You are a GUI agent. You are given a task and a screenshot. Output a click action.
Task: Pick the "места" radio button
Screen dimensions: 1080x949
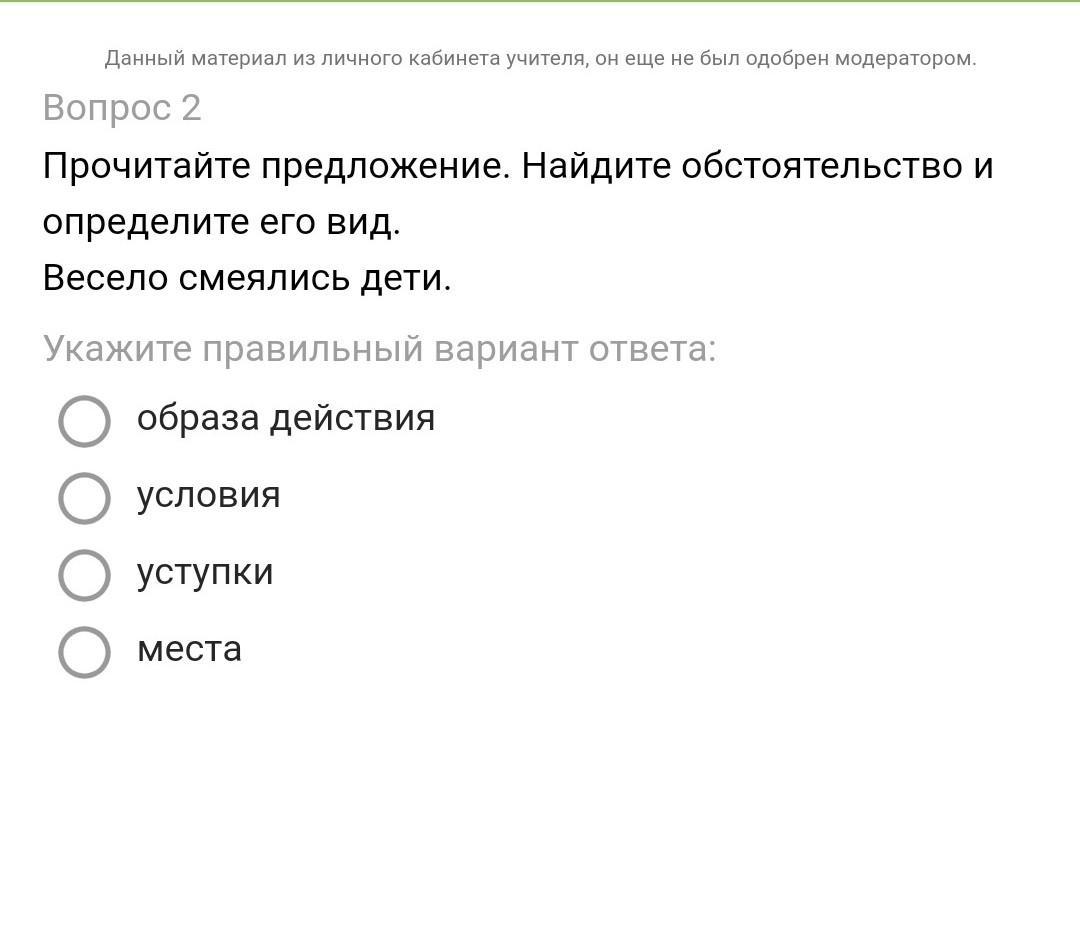coord(84,652)
